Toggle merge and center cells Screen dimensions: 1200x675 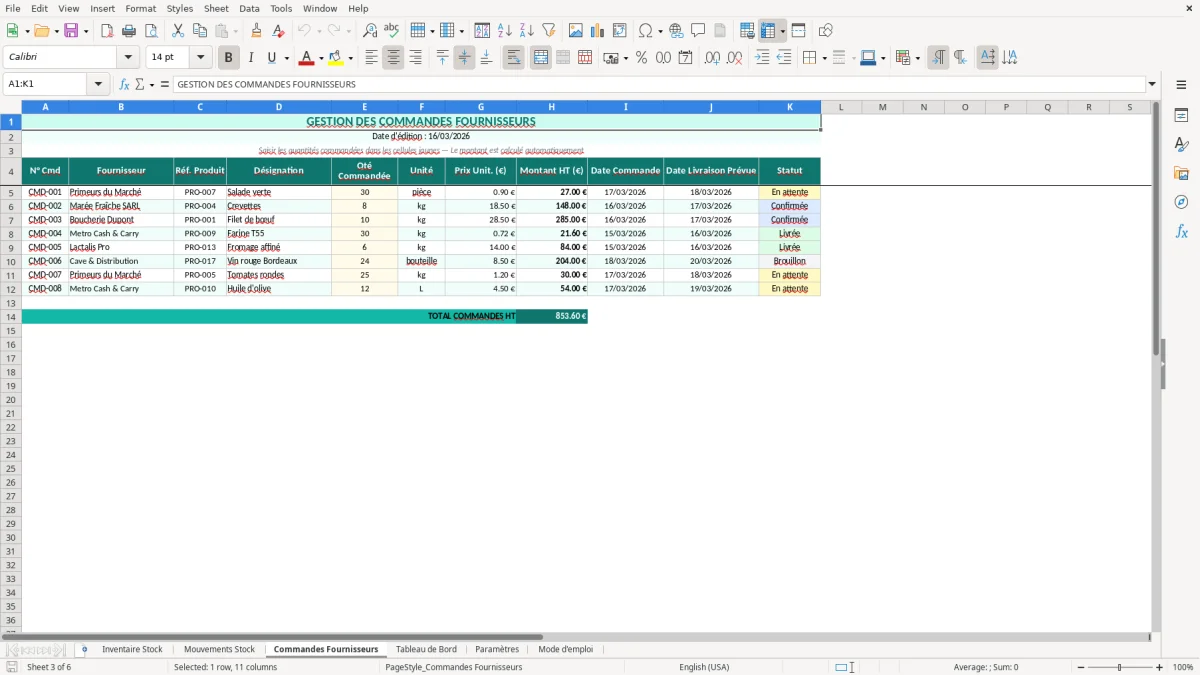point(541,58)
